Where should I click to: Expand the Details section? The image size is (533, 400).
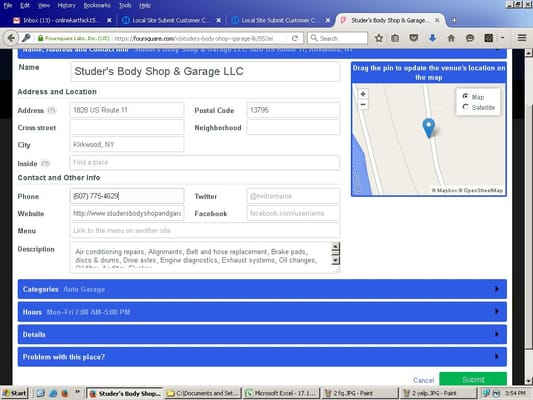click(262, 334)
